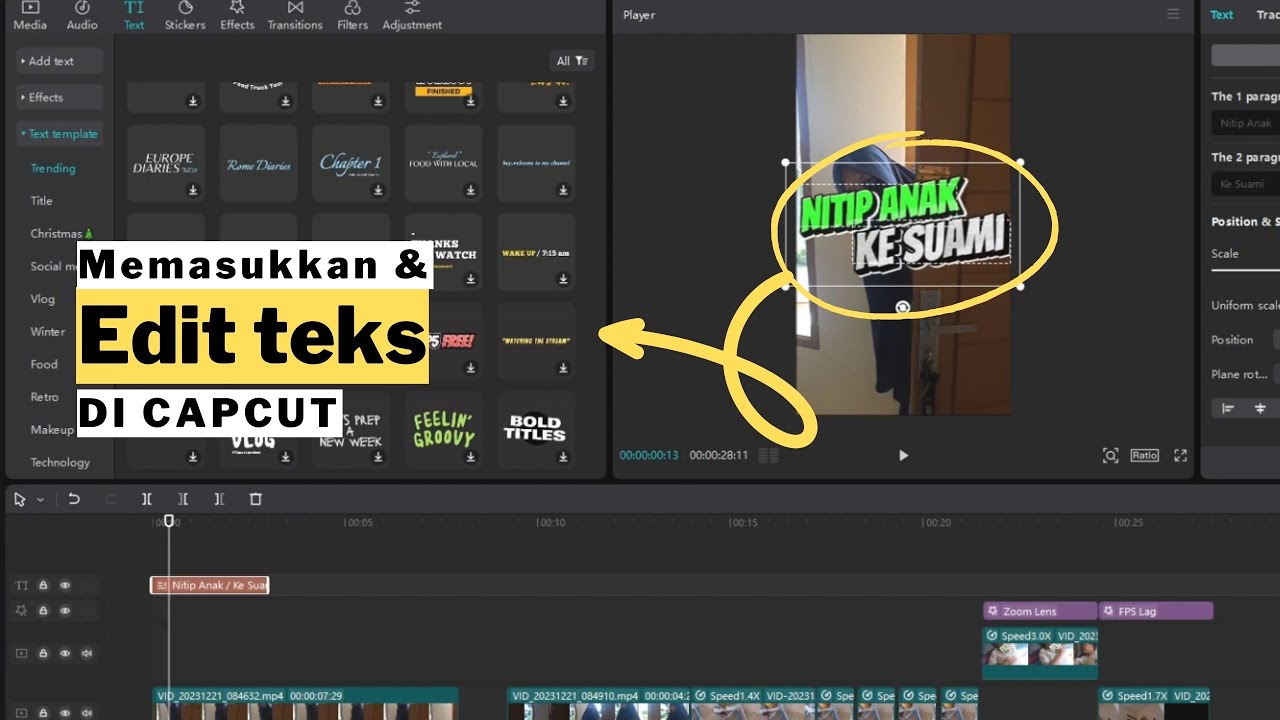
Task: Split the clip at the playhead
Action: (147, 499)
